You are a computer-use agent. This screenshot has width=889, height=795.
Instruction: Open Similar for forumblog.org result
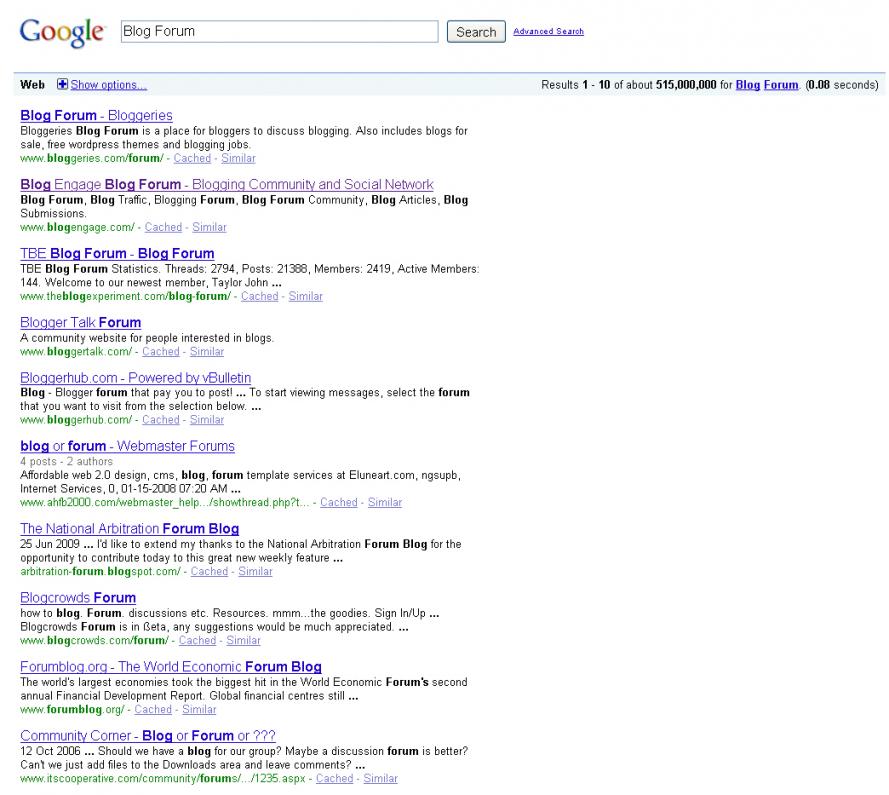[199, 709]
